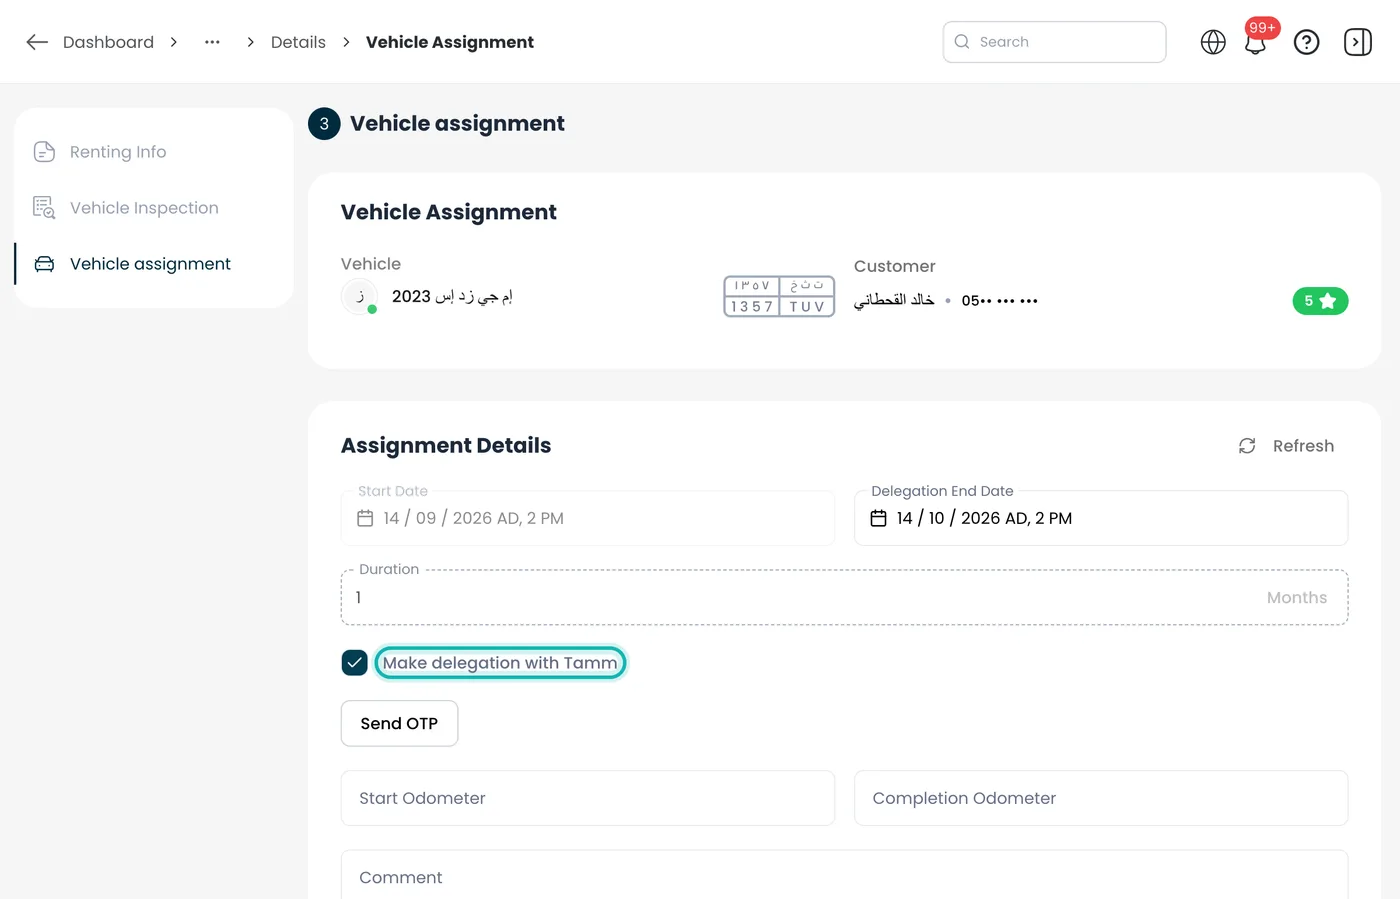Click the vehicle avatar with green dot
Screen dimensions: 1400x899
click(x=360, y=297)
